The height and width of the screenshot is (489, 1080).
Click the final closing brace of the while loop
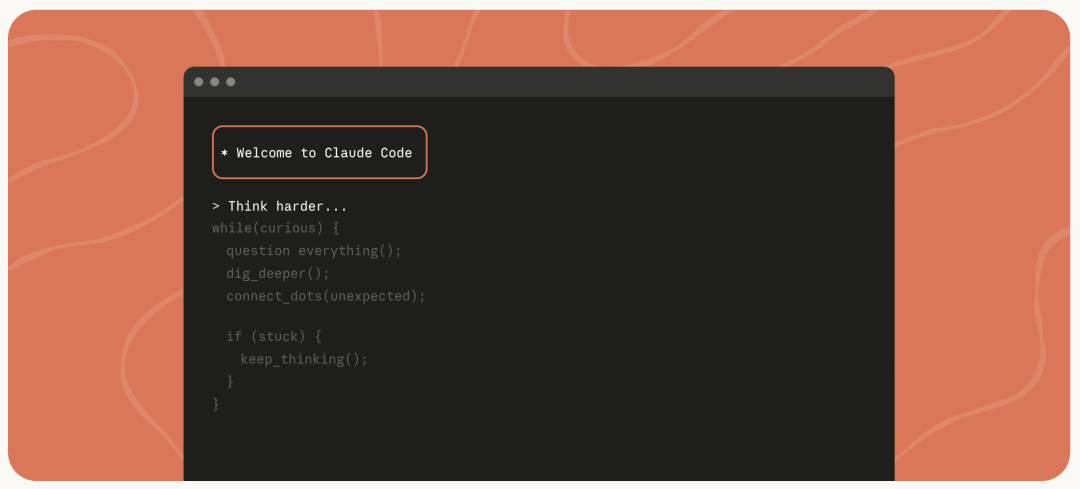[216, 404]
